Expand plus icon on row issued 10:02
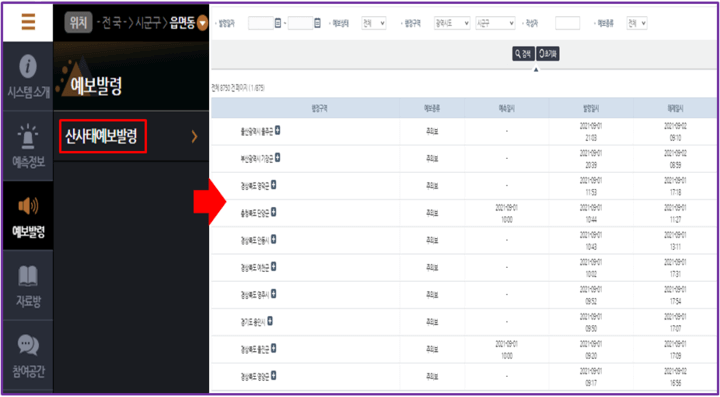Viewport: 720px width, 397px height. [274, 266]
